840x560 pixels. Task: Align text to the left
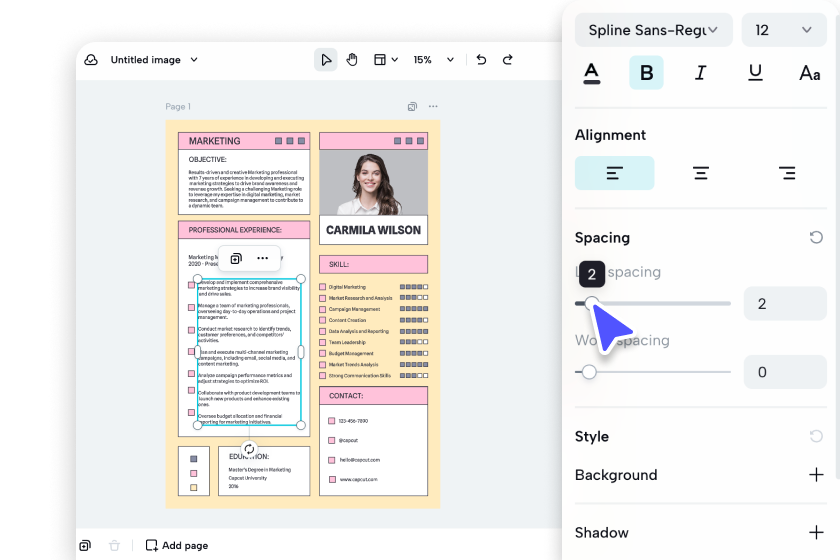(614, 173)
